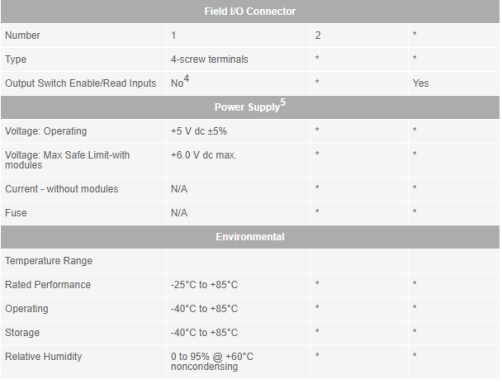Open footnote 4 next to No

pyautogui.click(x=186, y=78)
